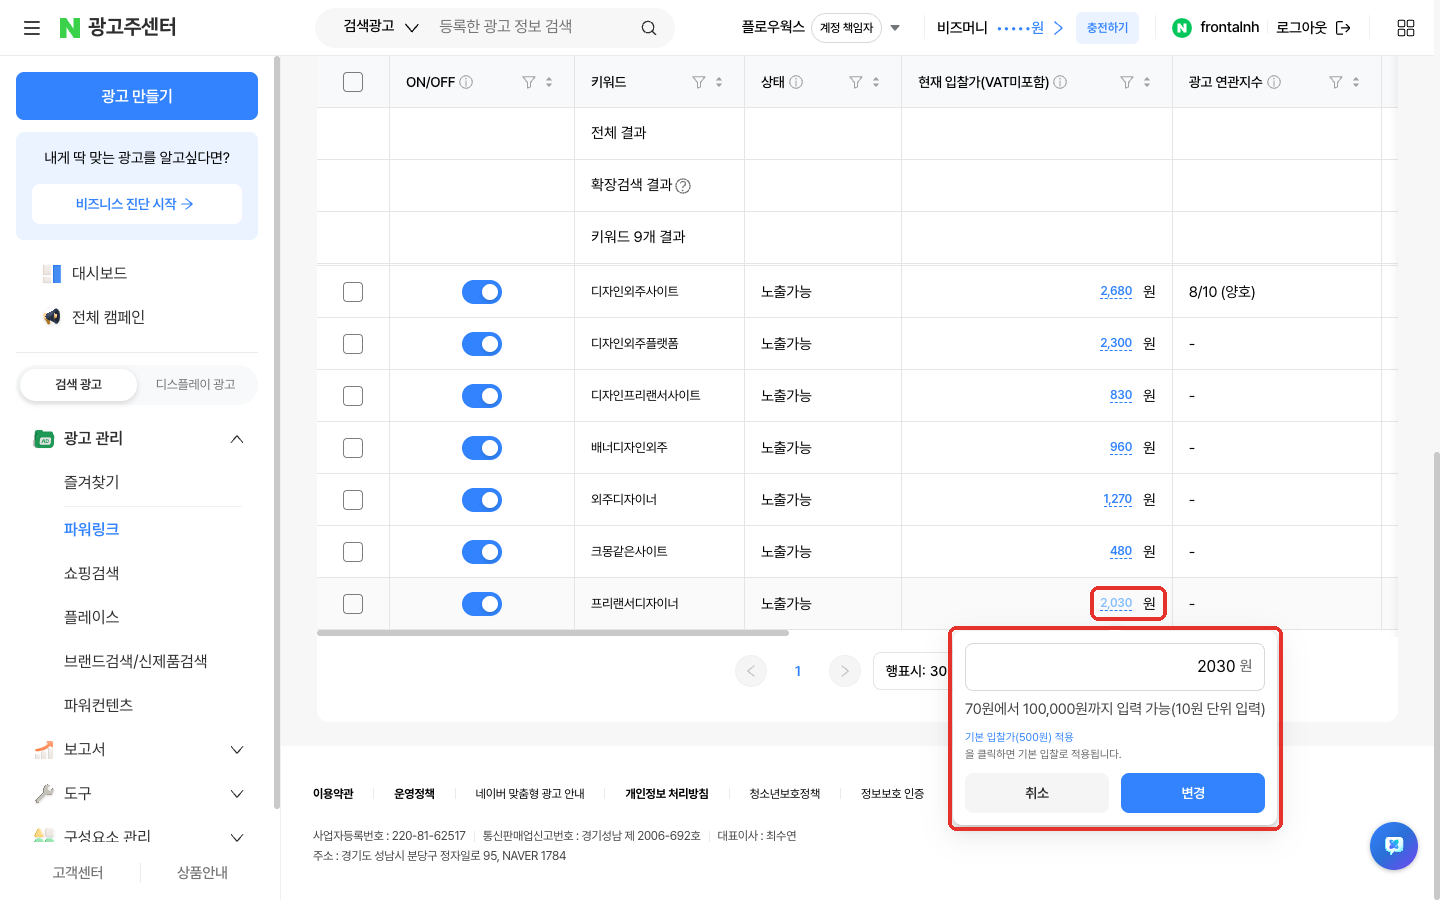Expand the 도구 section
This screenshot has width=1440, height=900.
(237, 794)
